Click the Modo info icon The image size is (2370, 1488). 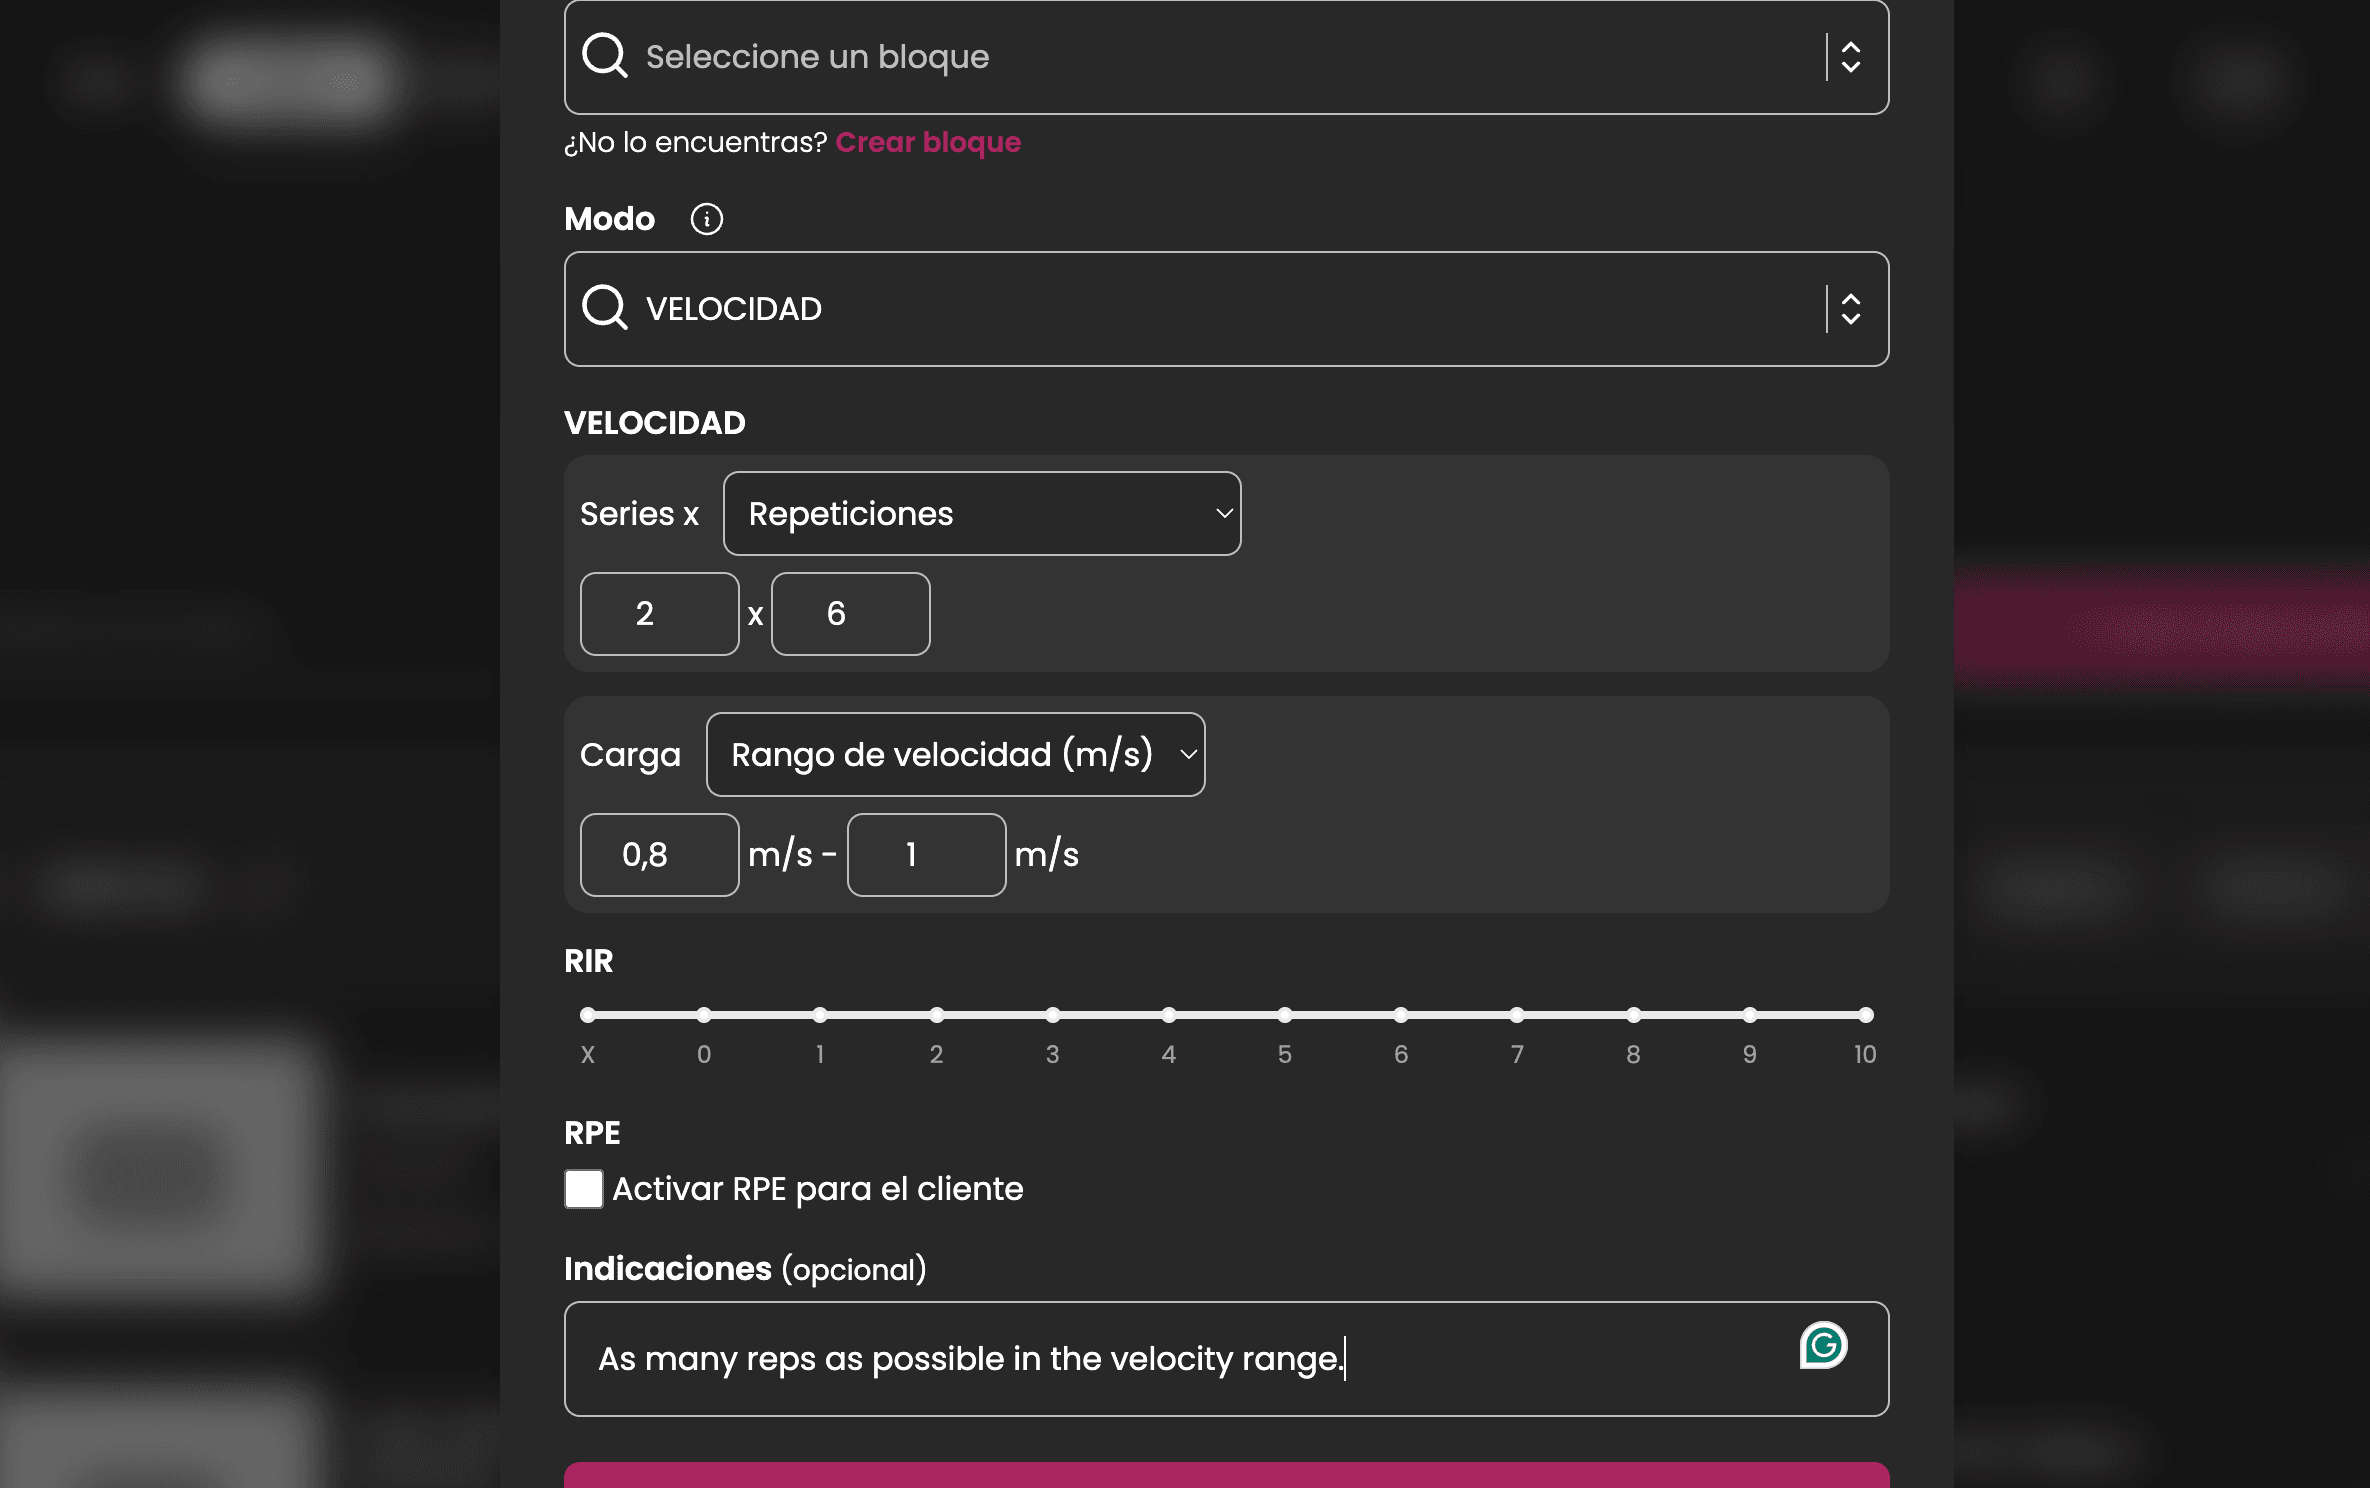[x=706, y=219]
